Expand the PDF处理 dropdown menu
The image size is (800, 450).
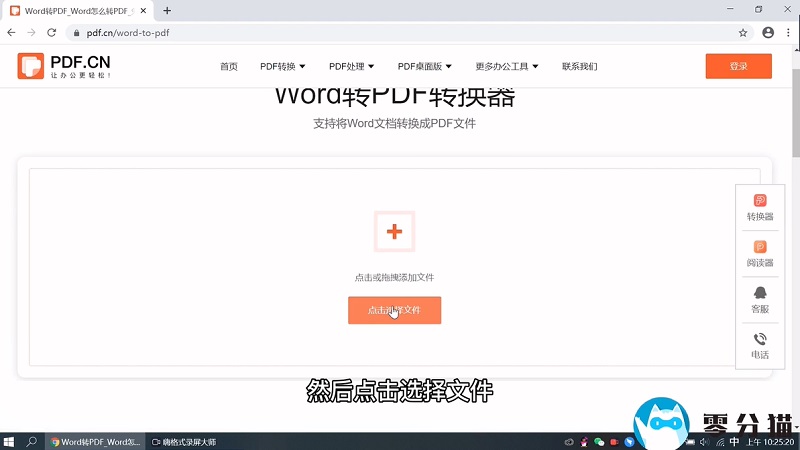[351, 67]
